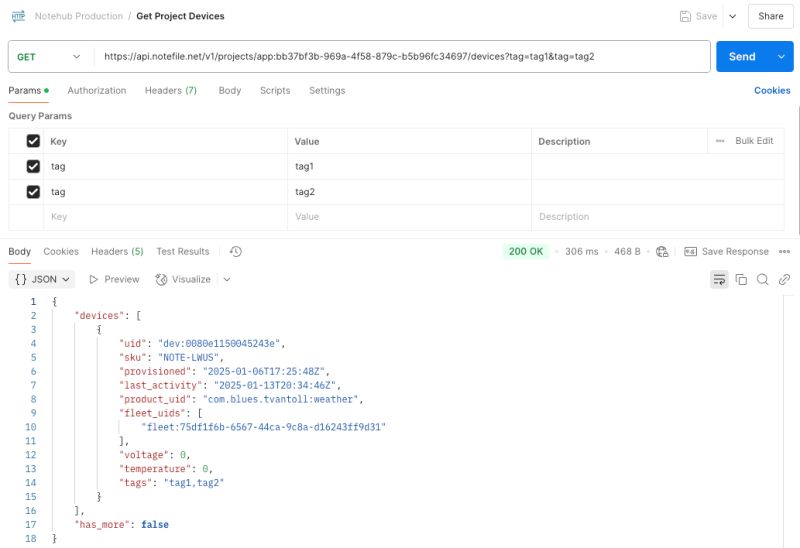Uncheck the tag1 query param checkbox
Image resolution: width=800 pixels, height=548 pixels.
(33, 167)
